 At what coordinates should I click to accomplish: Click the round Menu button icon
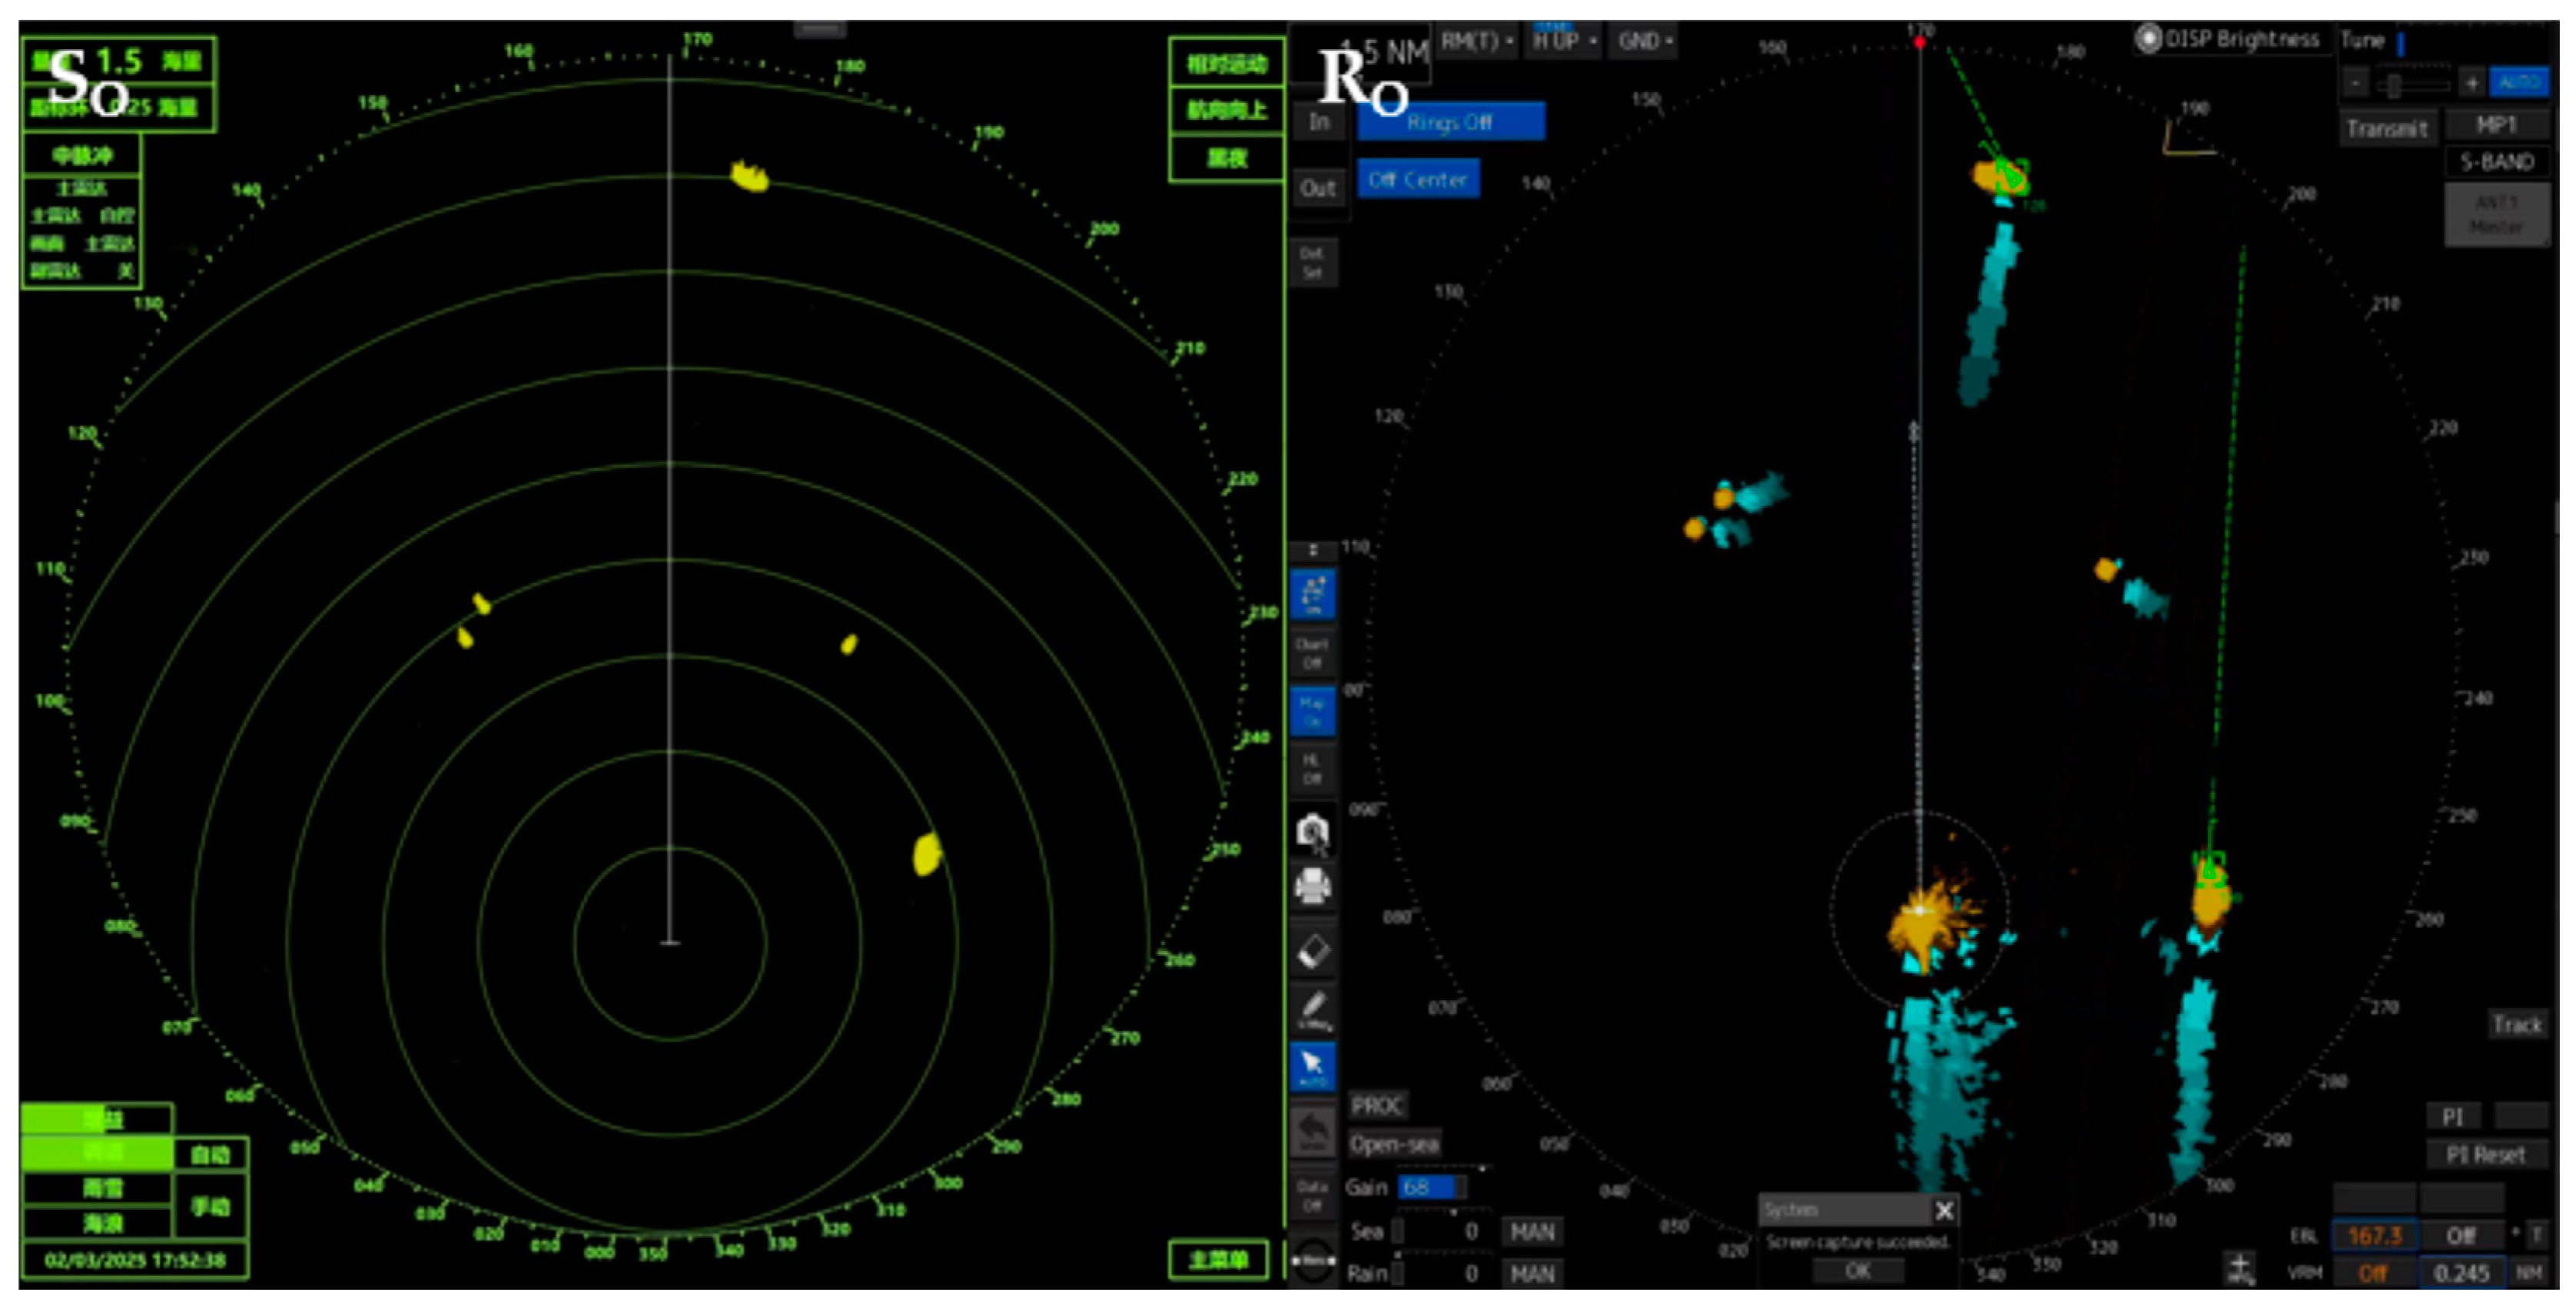click(1312, 1260)
